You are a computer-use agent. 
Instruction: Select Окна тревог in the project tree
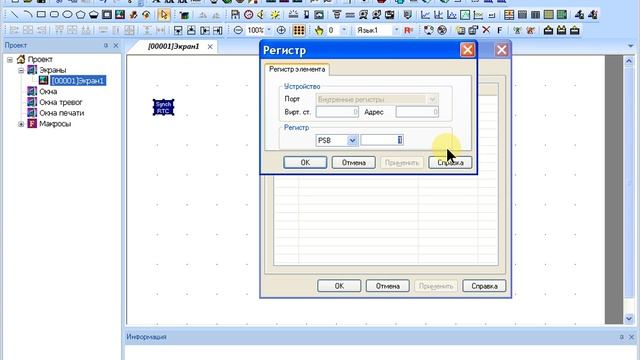coord(60,102)
